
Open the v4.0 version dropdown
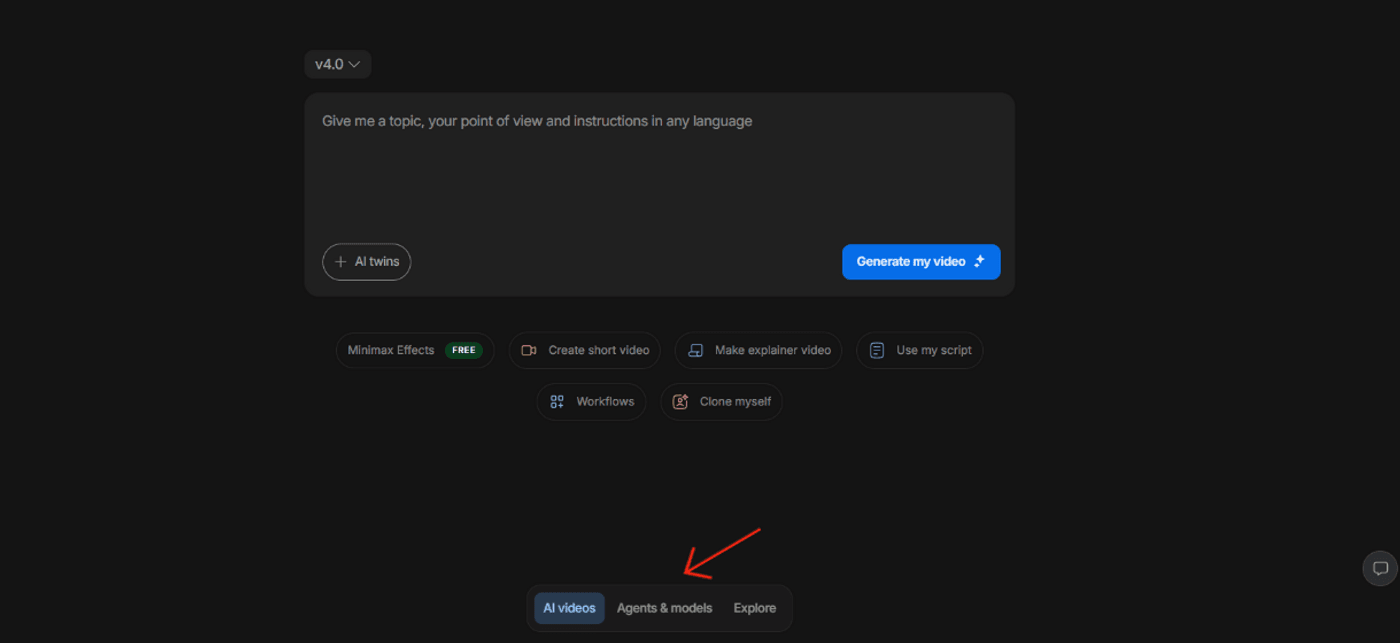337,64
